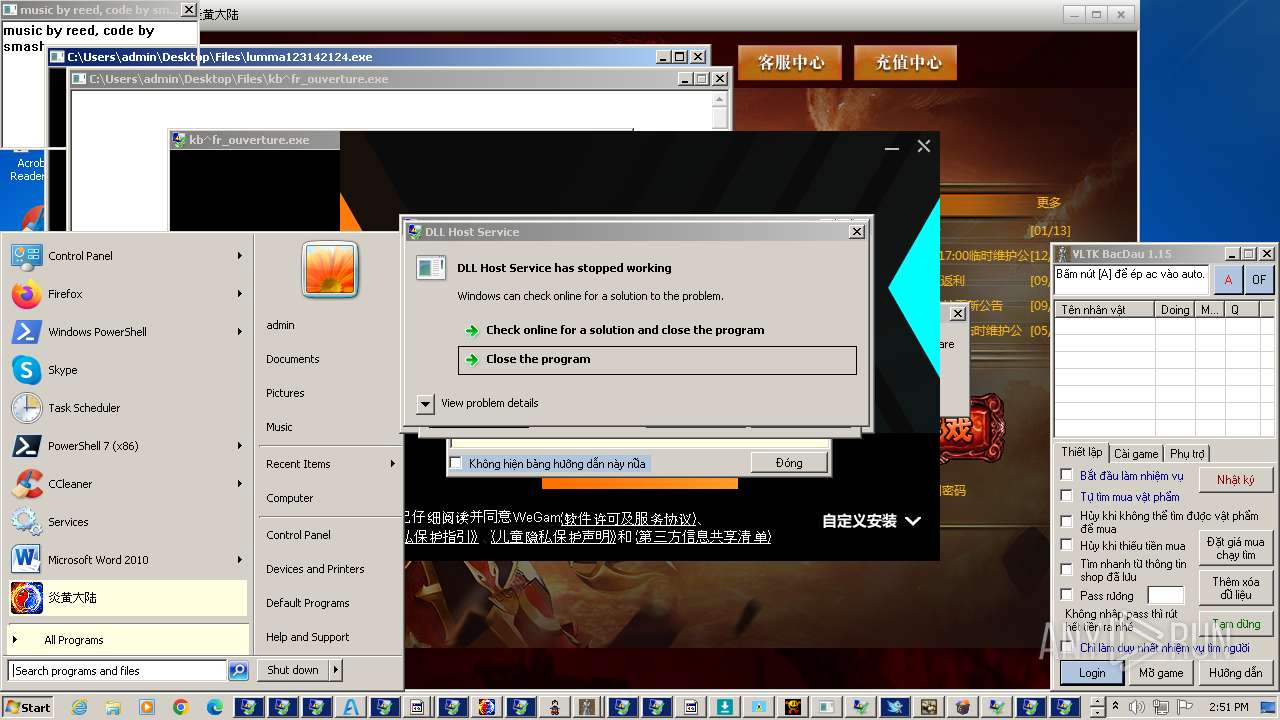Open the Shut down options arrow

pos(336,670)
